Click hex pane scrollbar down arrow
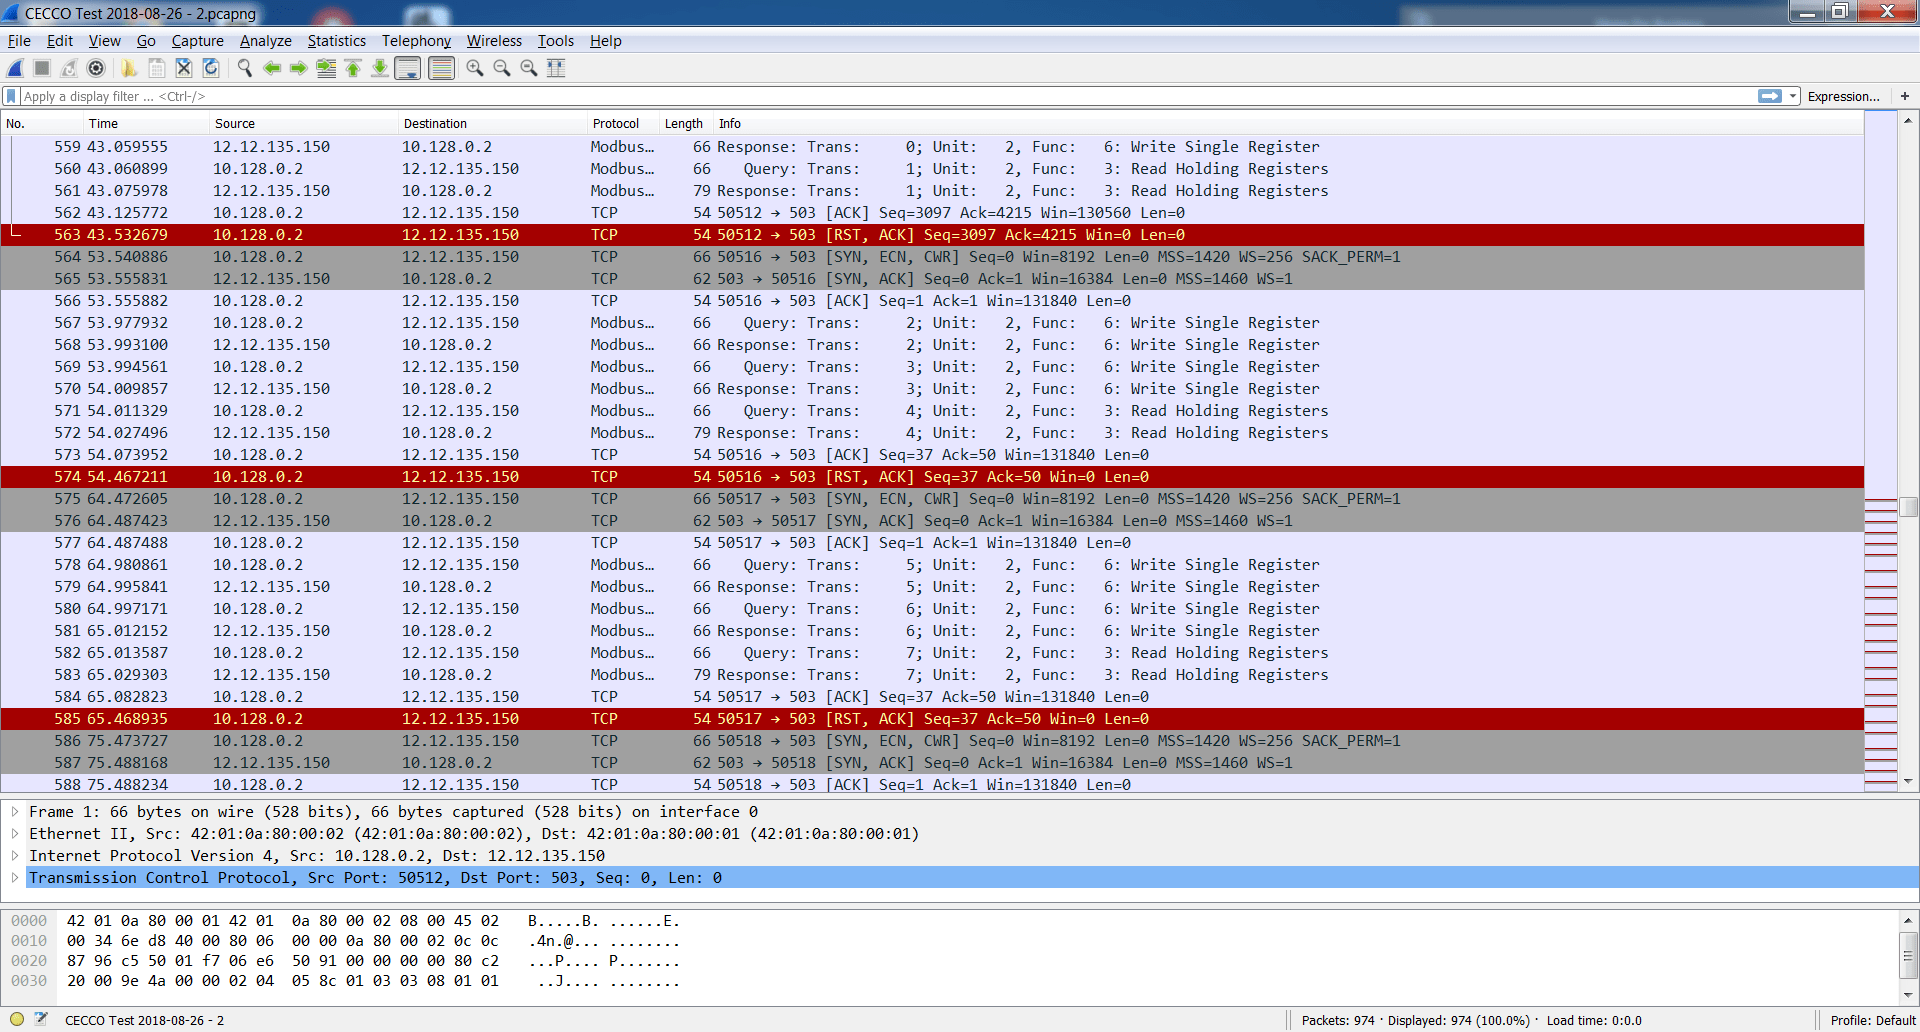This screenshot has height=1032, width=1920. [1908, 995]
